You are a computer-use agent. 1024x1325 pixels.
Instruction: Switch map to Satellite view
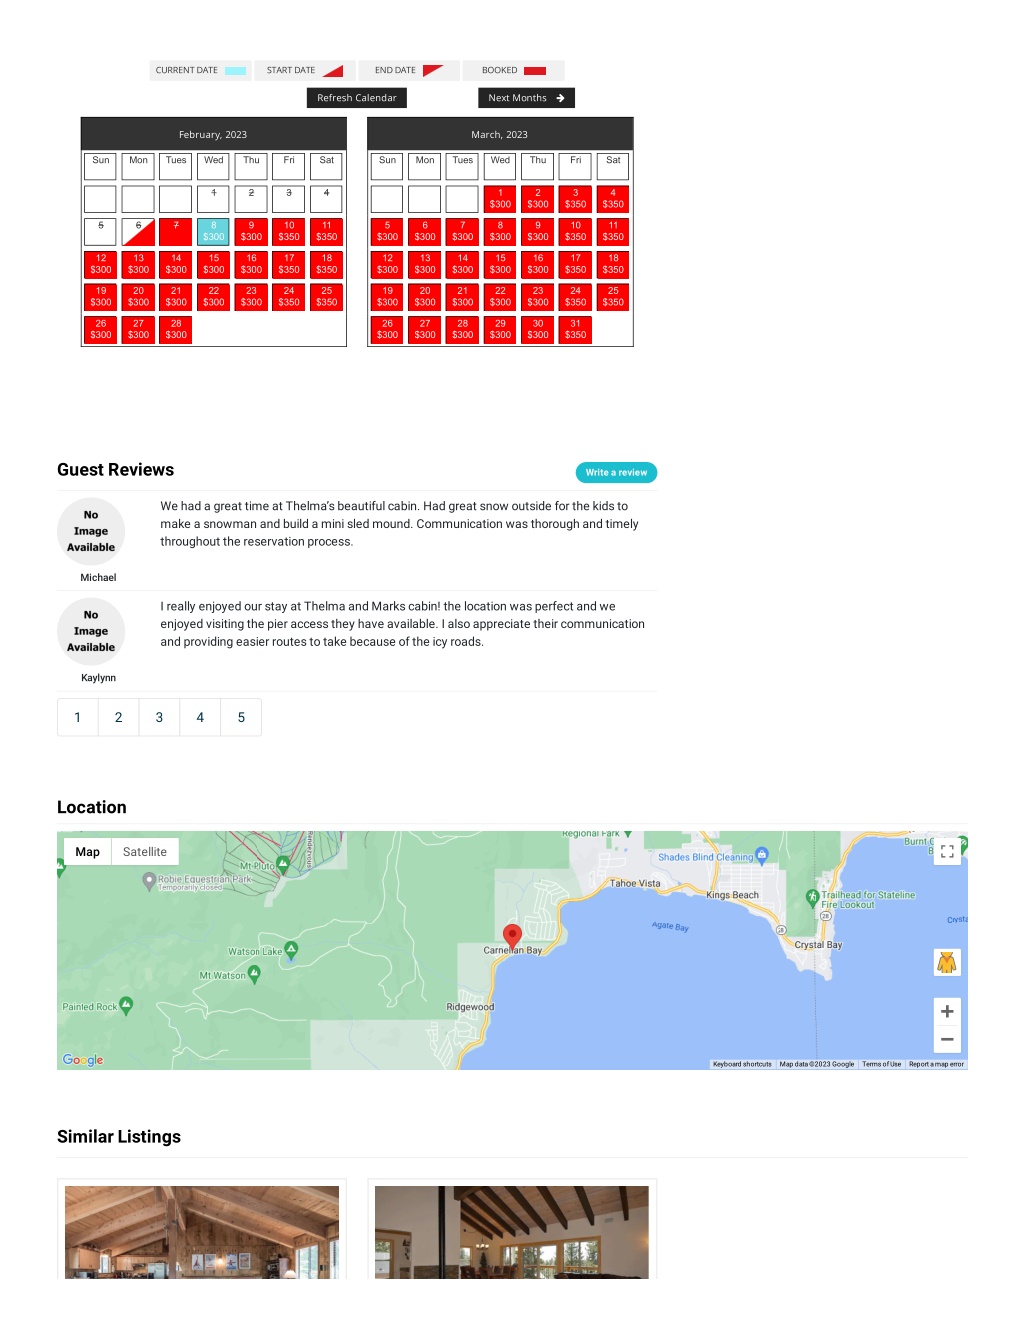[145, 852]
